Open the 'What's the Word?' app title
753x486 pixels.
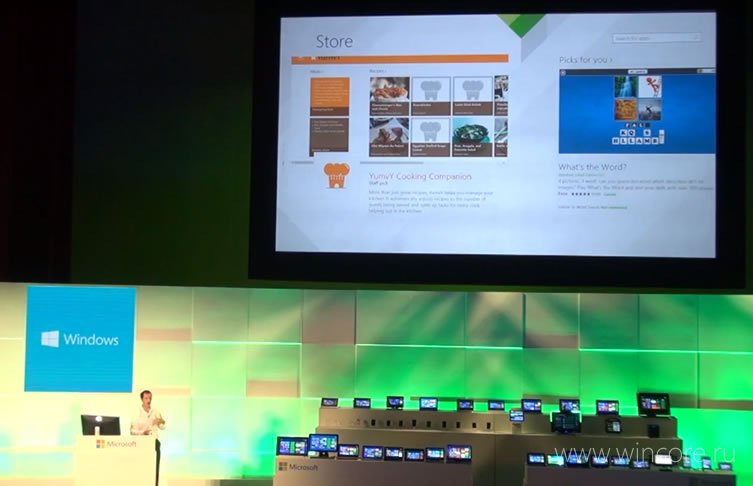[592, 167]
